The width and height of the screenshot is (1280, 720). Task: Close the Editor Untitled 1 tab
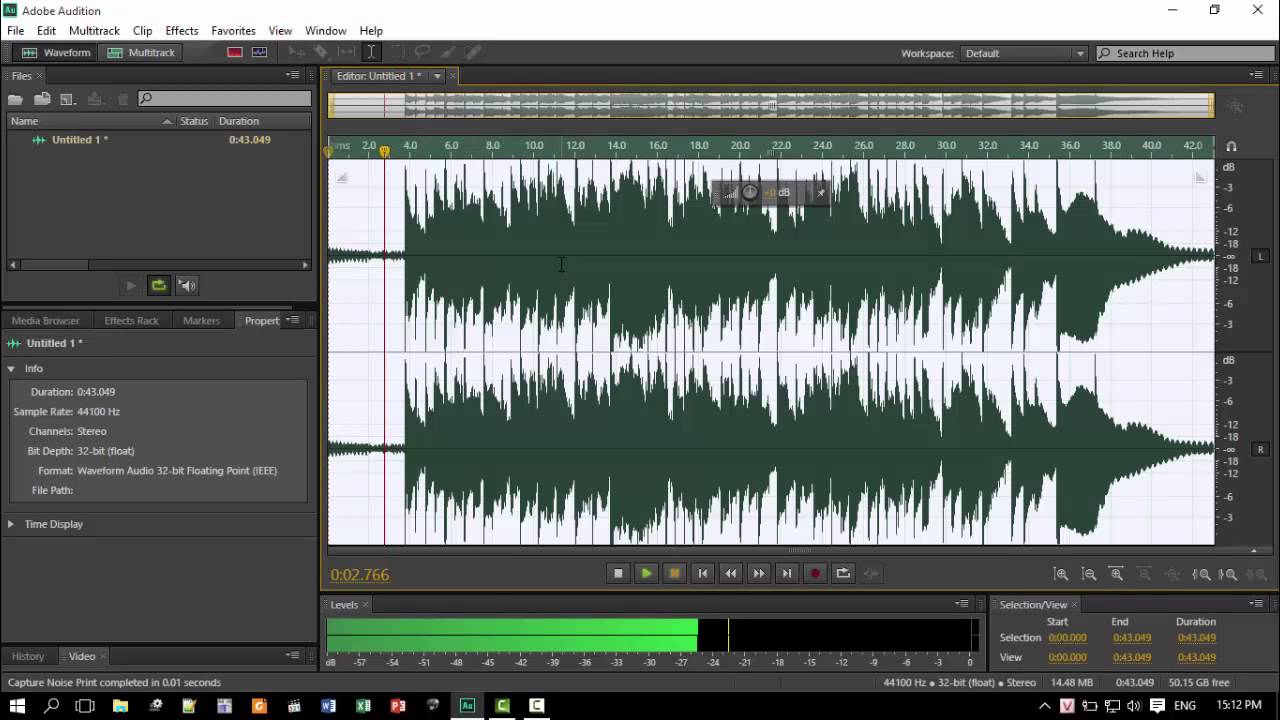[x=453, y=76]
